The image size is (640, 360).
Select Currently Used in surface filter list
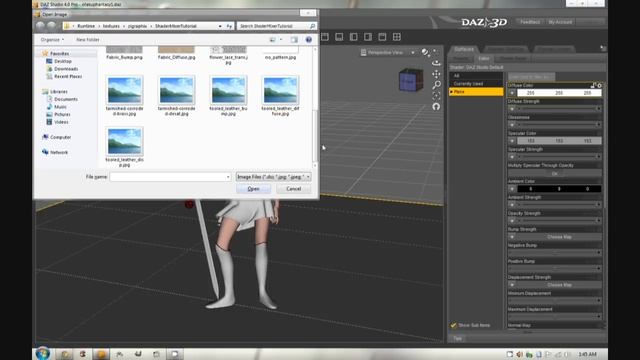click(476, 84)
